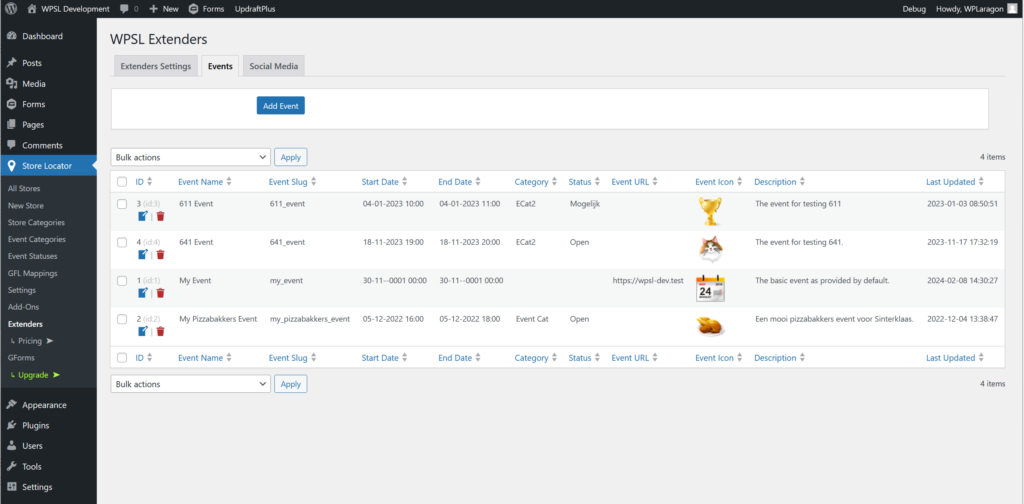Open the bottom Bulk actions dropdown
The height and width of the screenshot is (504, 1024).
click(190, 384)
